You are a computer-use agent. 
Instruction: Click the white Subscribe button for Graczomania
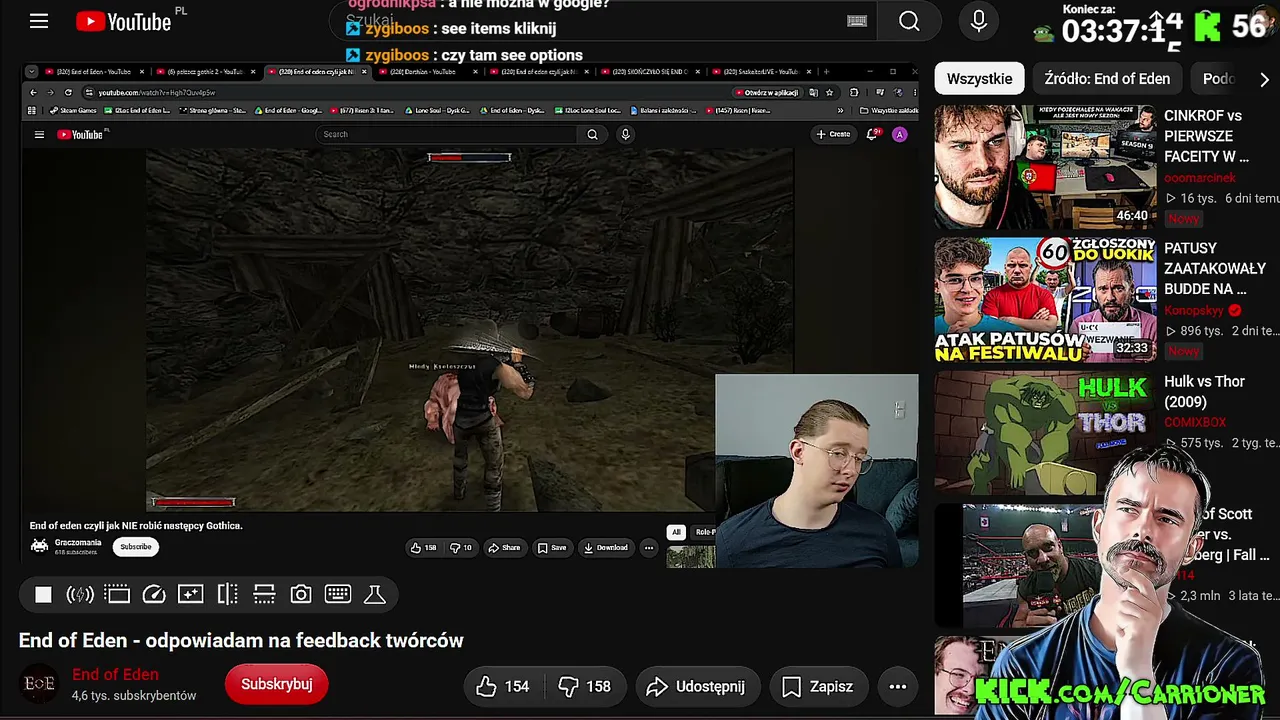pos(136,547)
